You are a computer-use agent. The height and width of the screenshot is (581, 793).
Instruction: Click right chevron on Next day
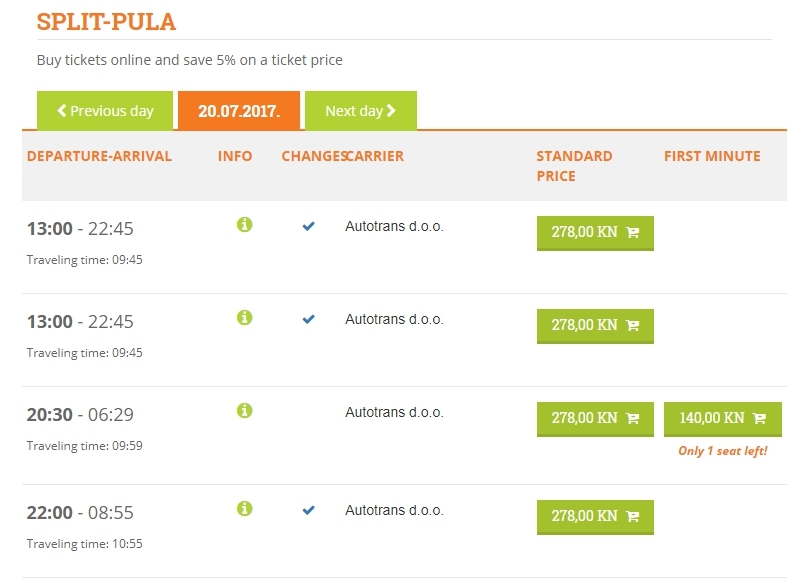click(391, 110)
